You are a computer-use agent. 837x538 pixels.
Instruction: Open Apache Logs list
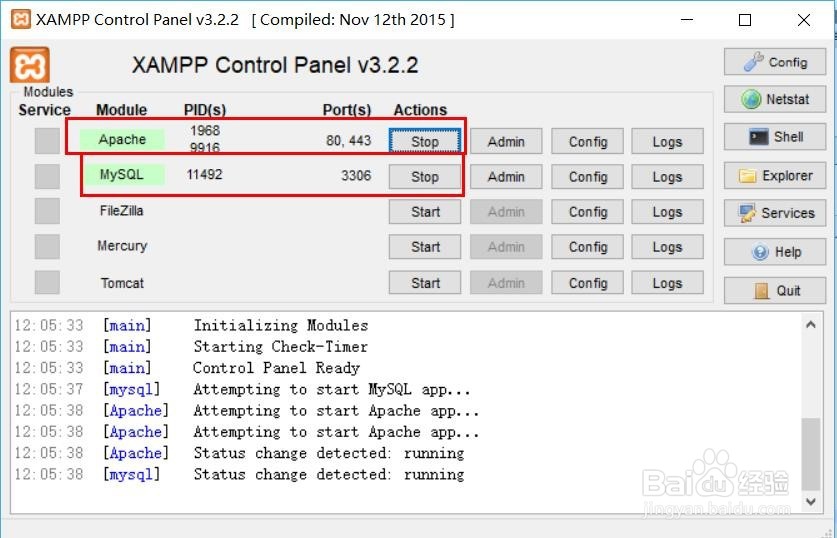coord(667,141)
